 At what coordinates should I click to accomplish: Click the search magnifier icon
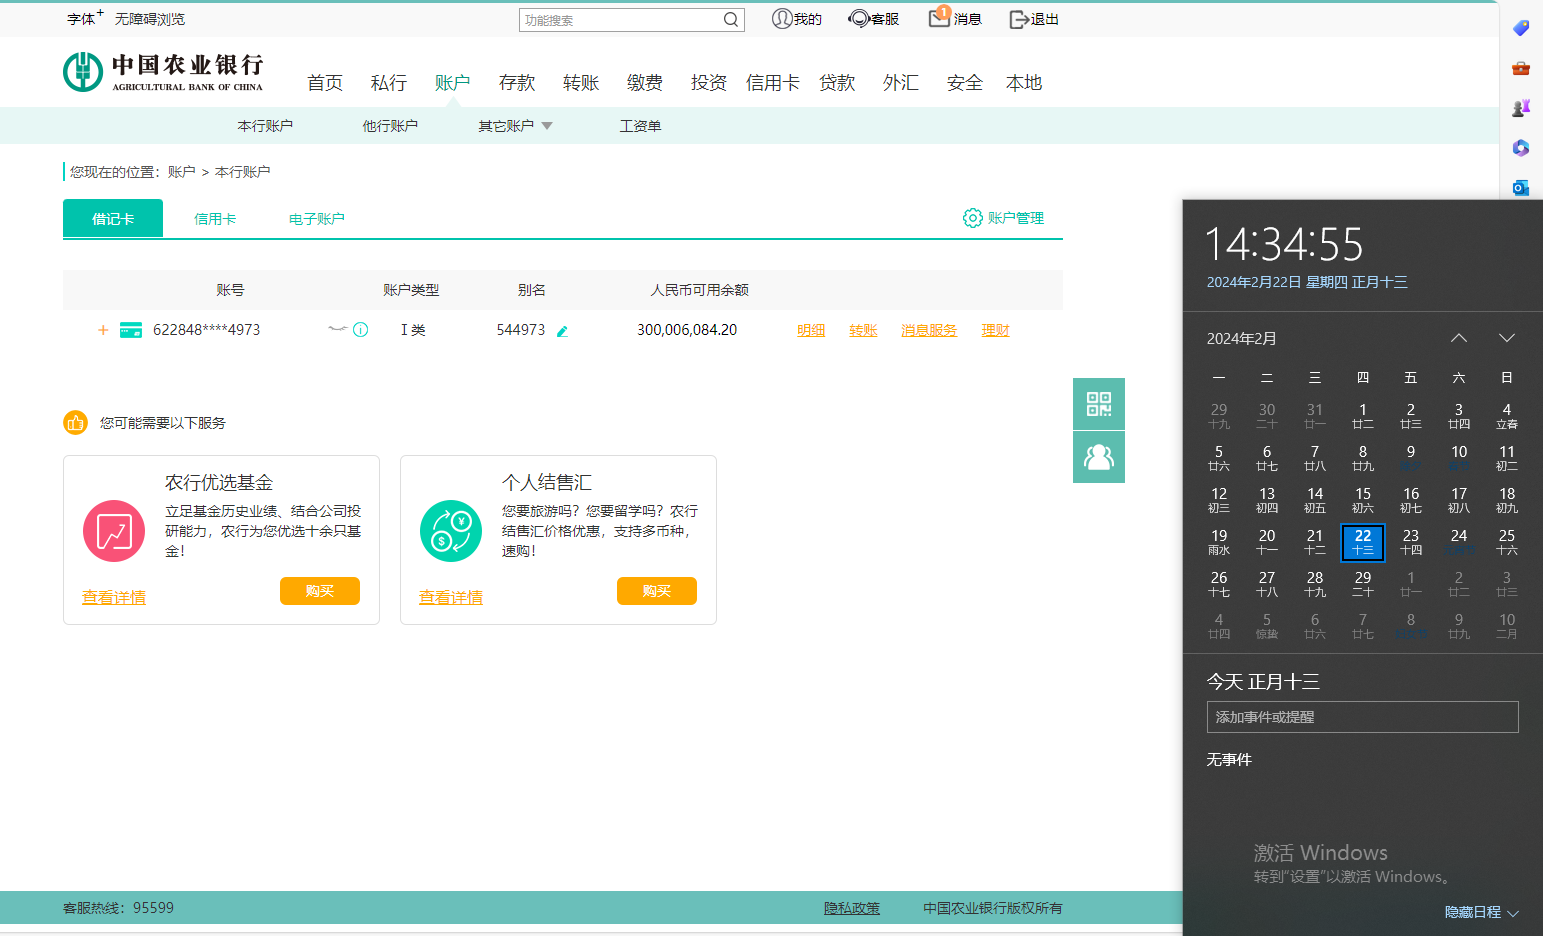coord(731,19)
